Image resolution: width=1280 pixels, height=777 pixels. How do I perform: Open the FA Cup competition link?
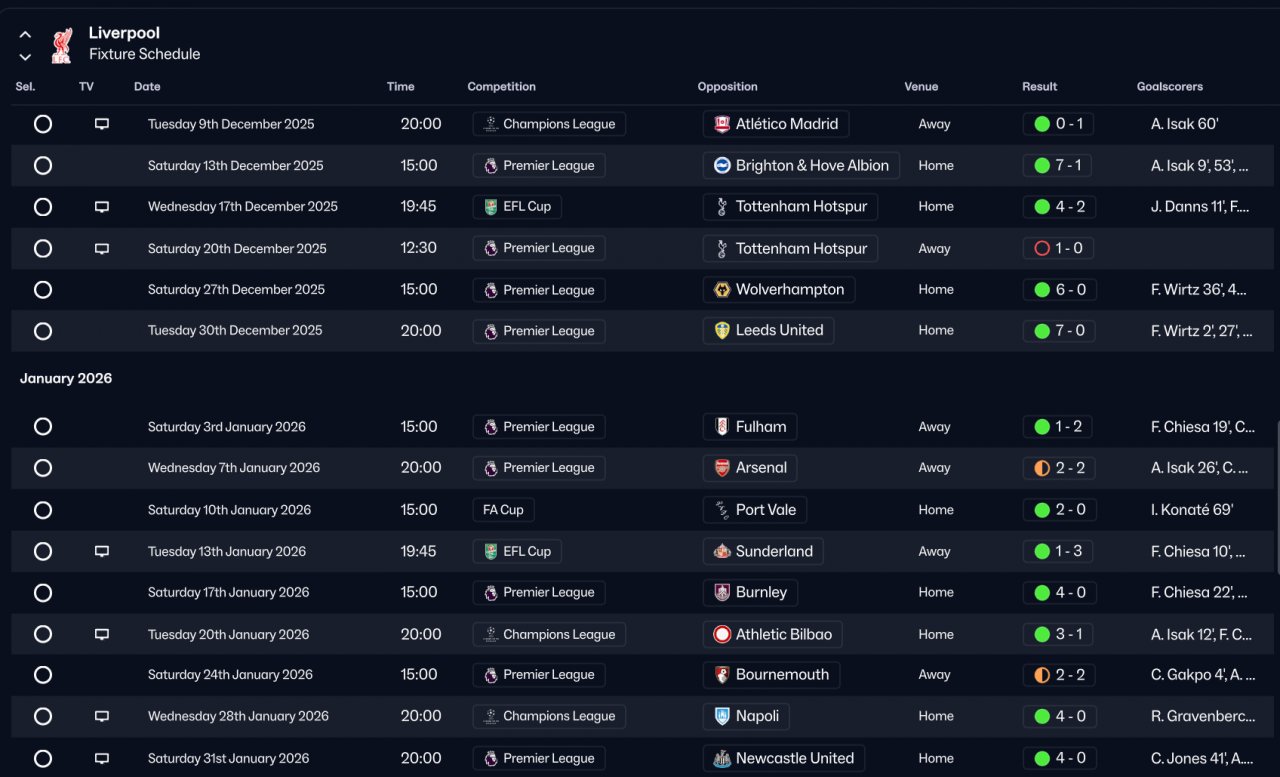tap(503, 510)
